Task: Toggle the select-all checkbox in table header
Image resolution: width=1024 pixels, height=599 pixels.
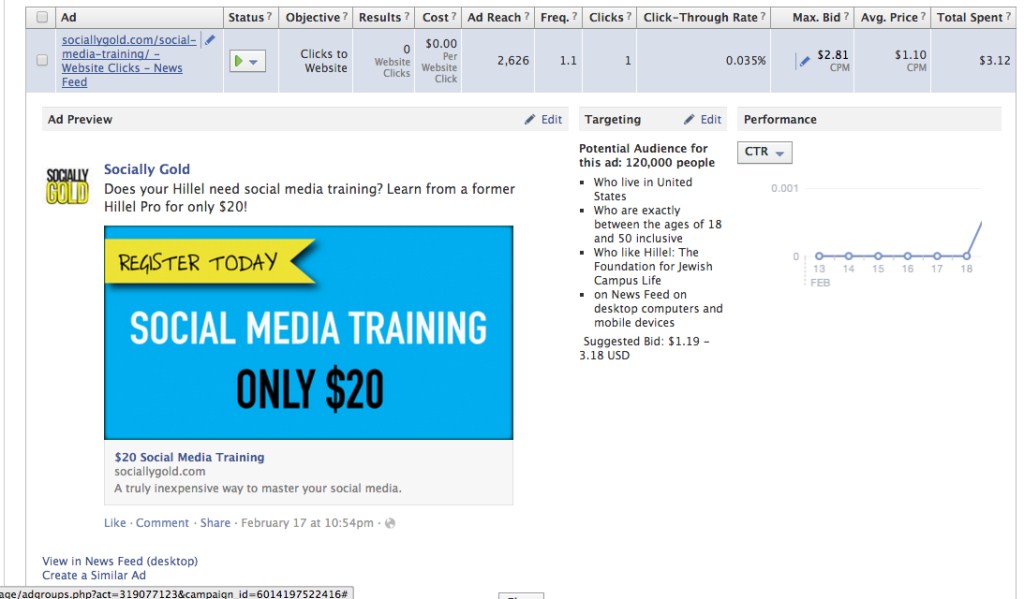Action: tap(42, 17)
